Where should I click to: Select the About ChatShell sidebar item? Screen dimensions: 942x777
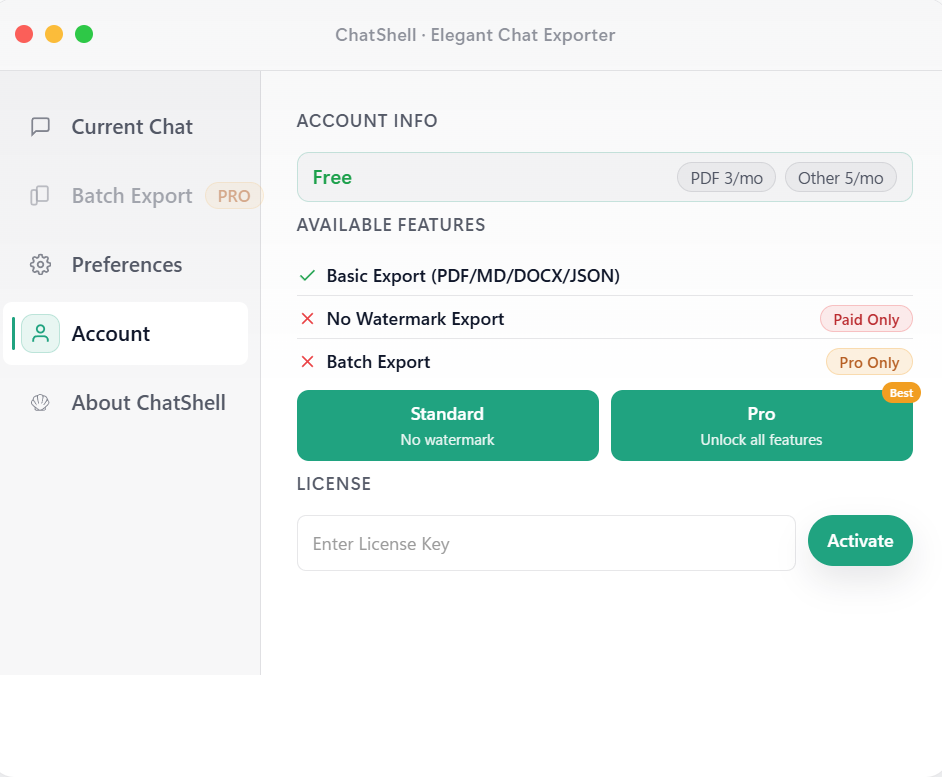(148, 403)
